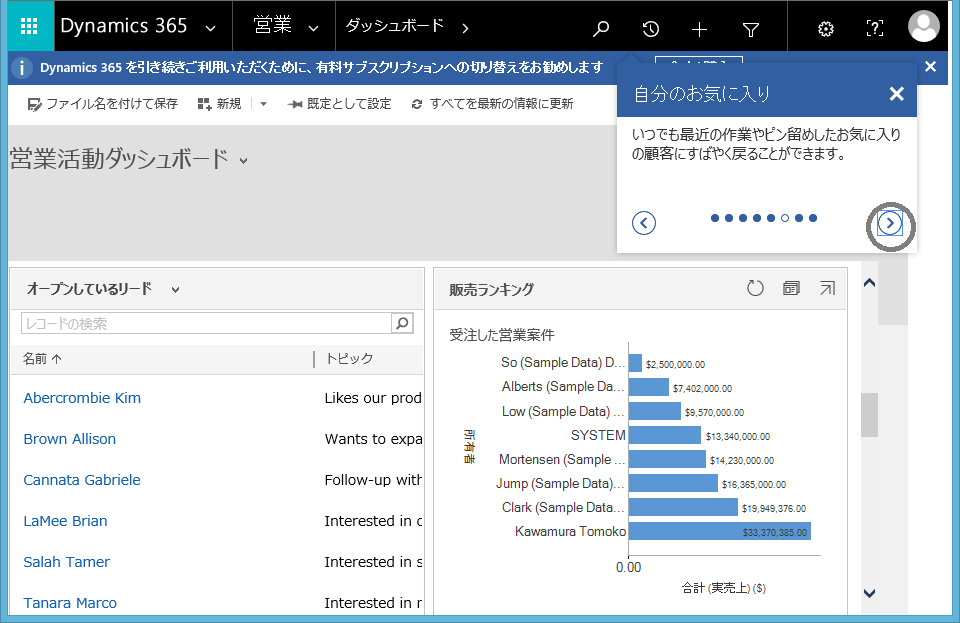Viewport: 960px width, 623px height.
Task: Open the app launcher waffle menu
Action: (29, 26)
